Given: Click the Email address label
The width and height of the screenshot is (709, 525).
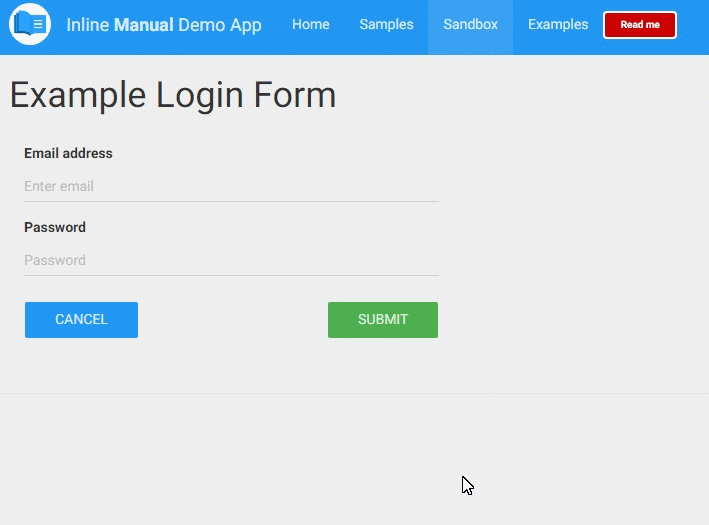Looking at the screenshot, I should pyautogui.click(x=68, y=153).
